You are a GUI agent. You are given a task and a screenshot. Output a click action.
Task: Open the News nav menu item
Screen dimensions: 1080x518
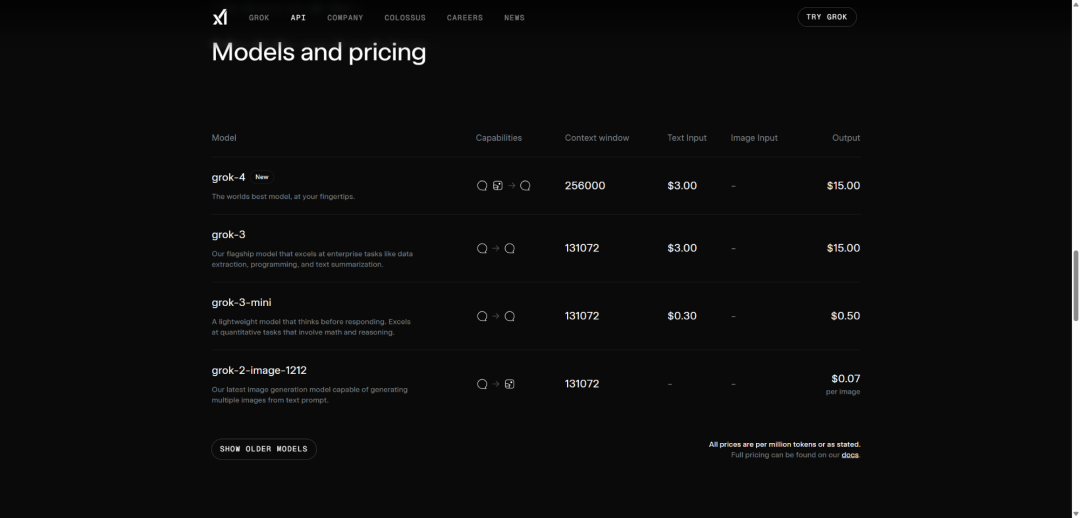[x=515, y=18]
